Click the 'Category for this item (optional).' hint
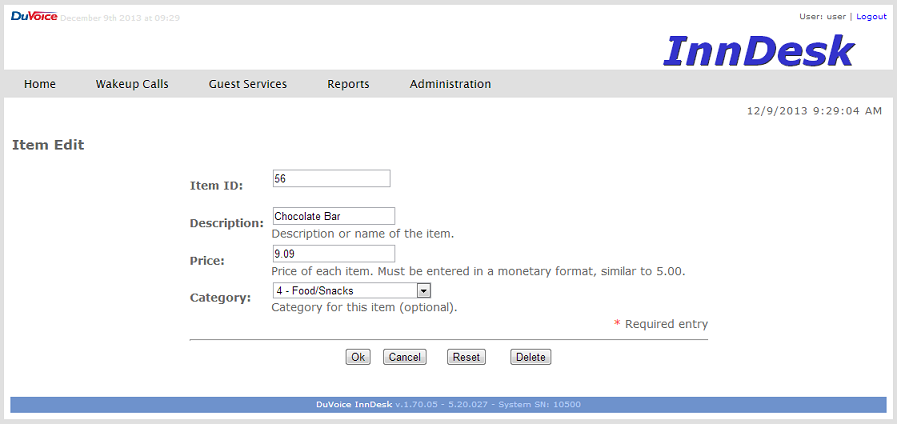 (364, 308)
